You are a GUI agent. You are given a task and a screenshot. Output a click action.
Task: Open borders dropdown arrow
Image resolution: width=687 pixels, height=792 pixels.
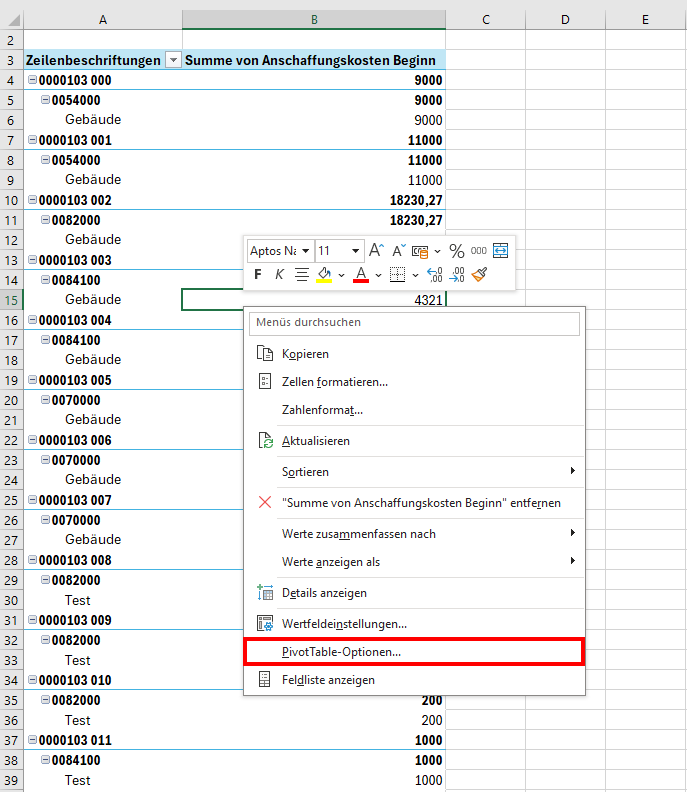[x=415, y=275]
